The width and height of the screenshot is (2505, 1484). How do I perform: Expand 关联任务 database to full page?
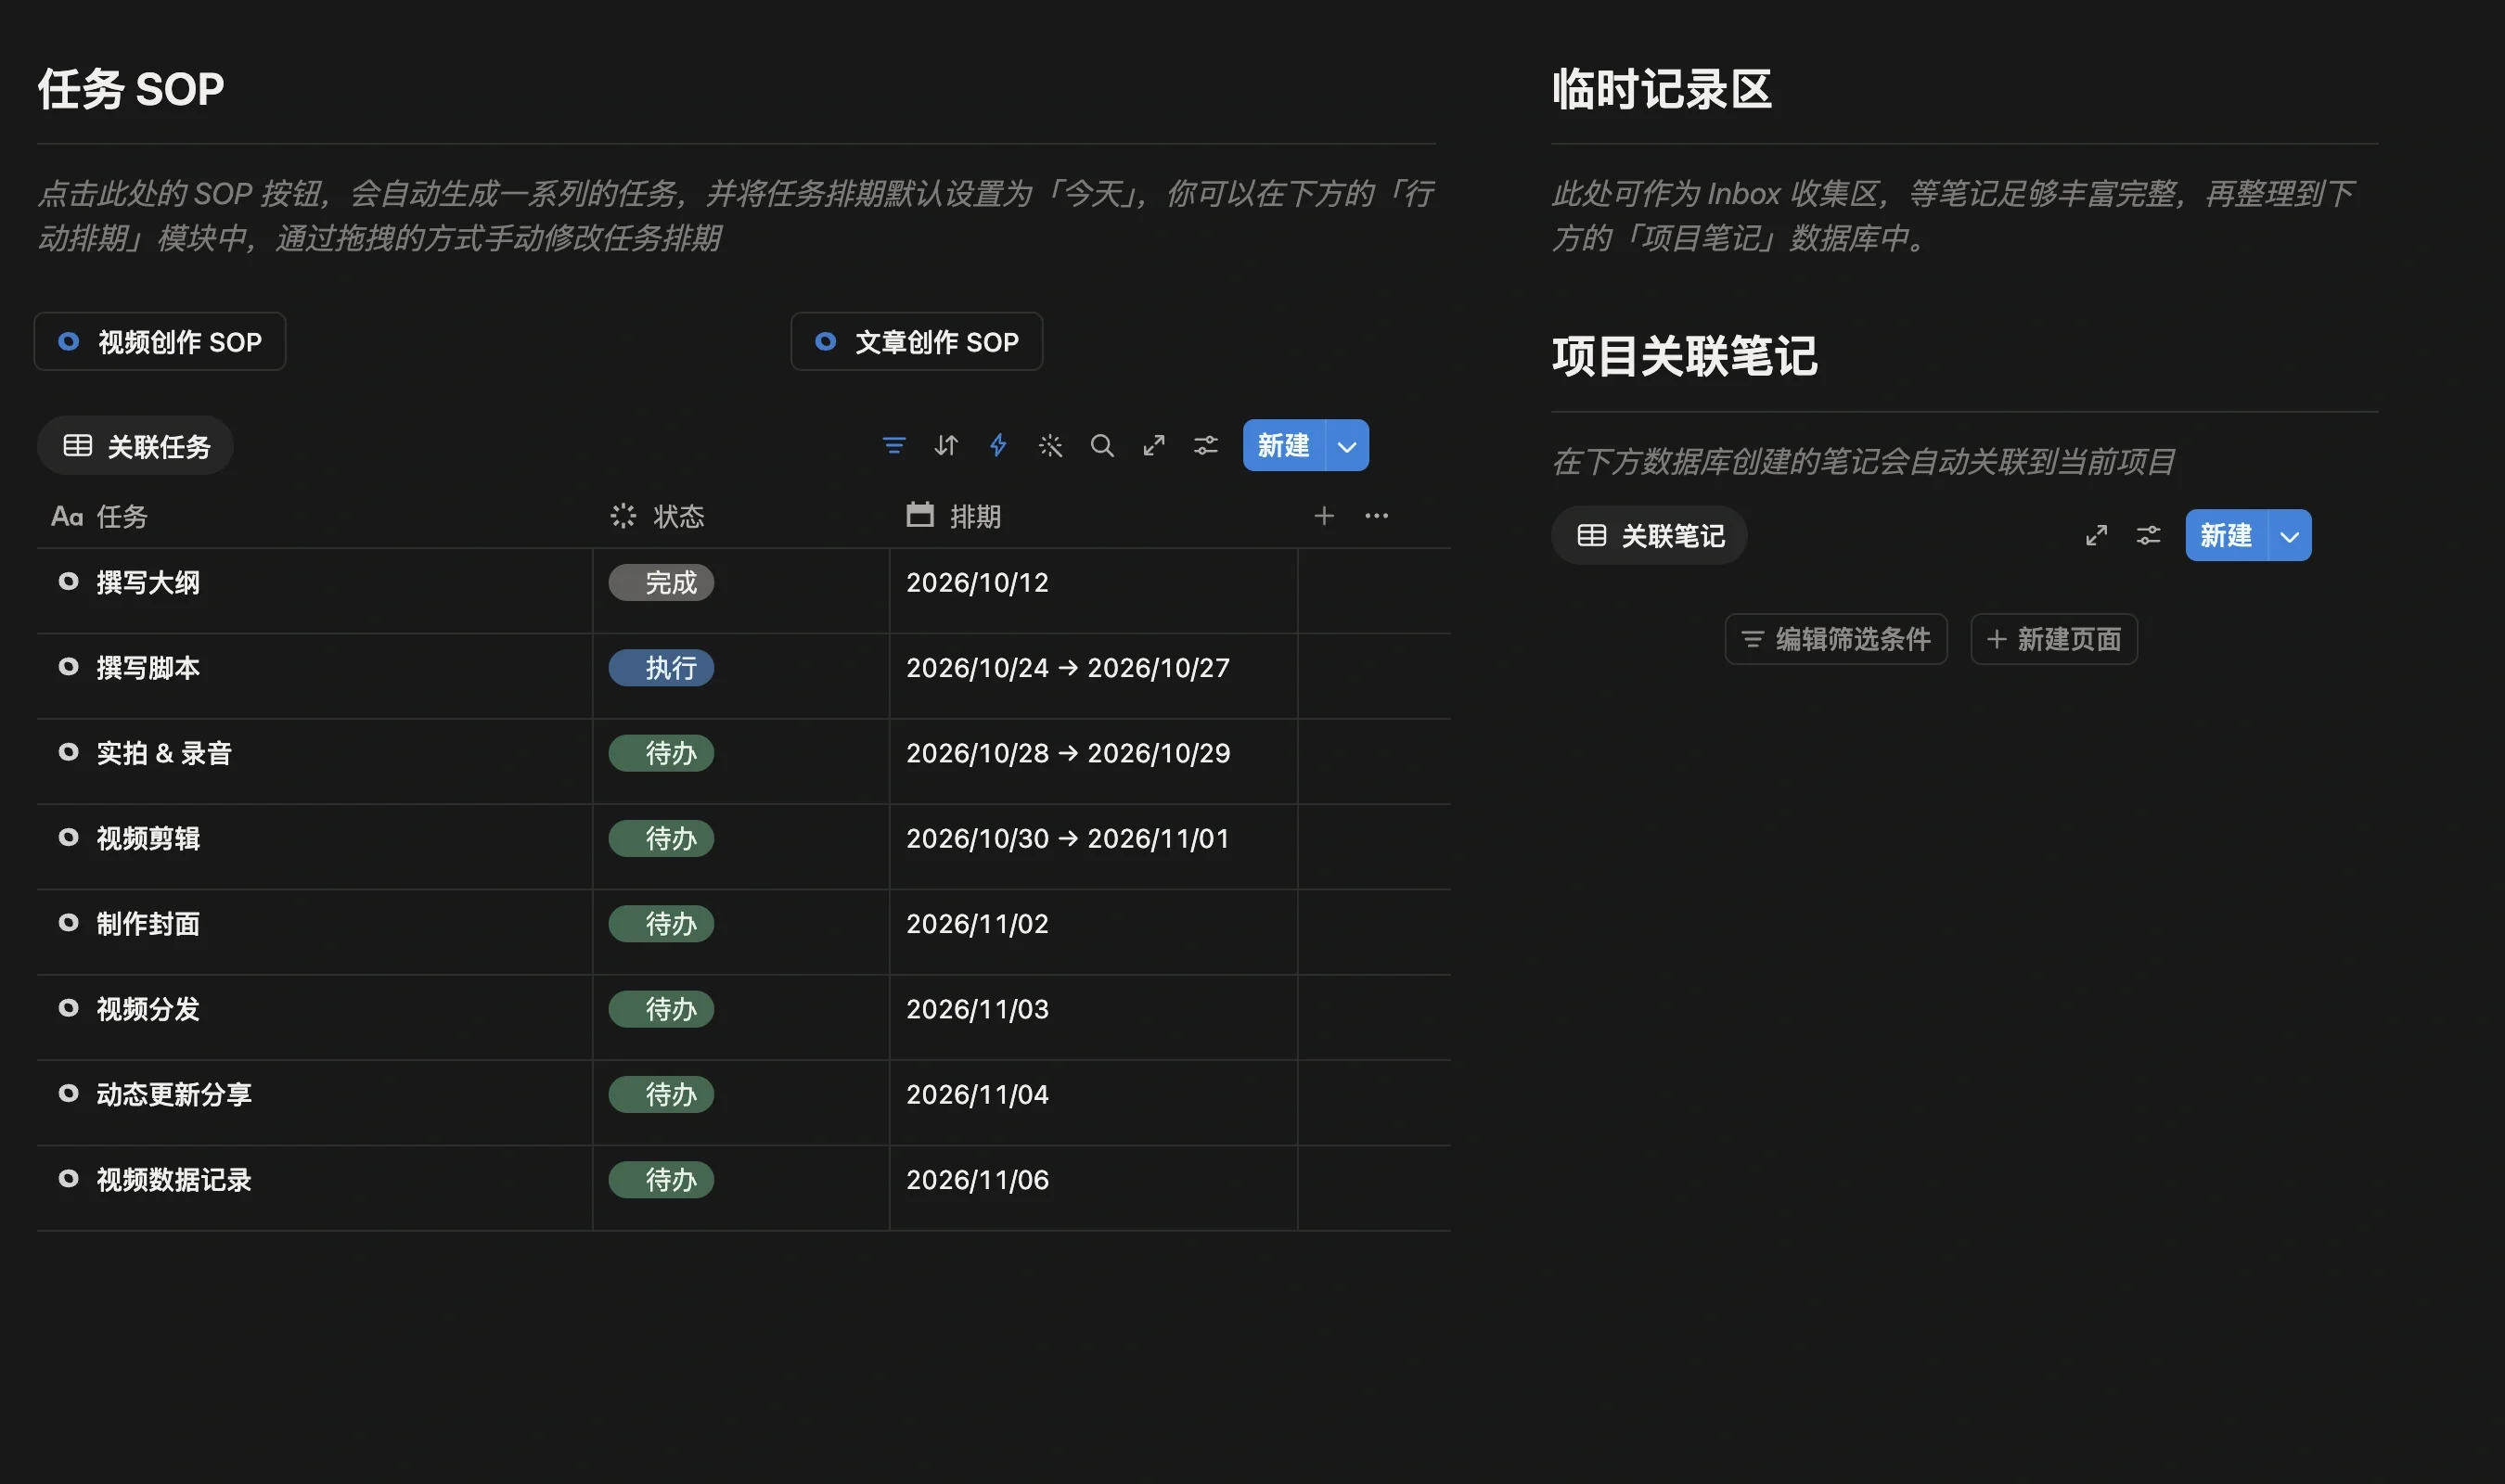(x=1154, y=445)
